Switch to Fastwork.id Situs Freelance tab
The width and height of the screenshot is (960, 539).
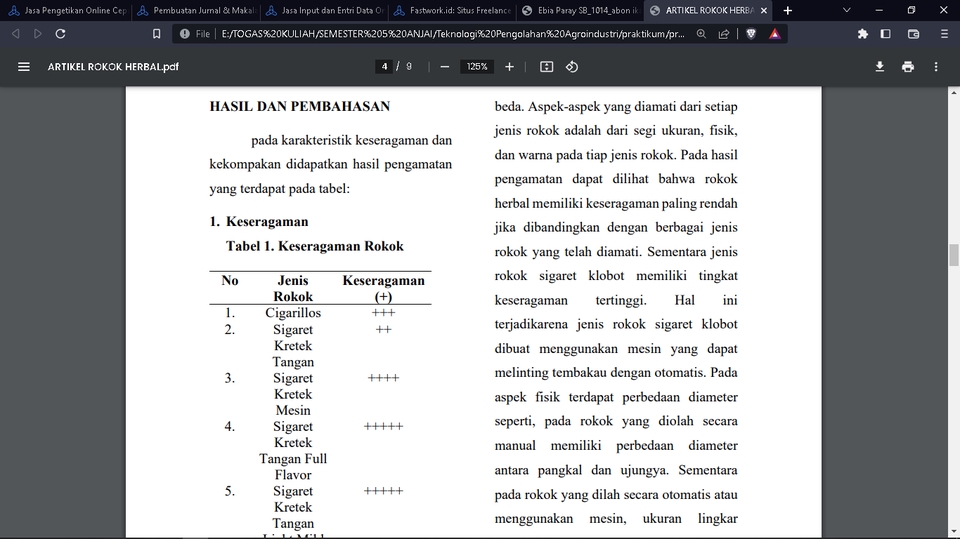coord(454,10)
